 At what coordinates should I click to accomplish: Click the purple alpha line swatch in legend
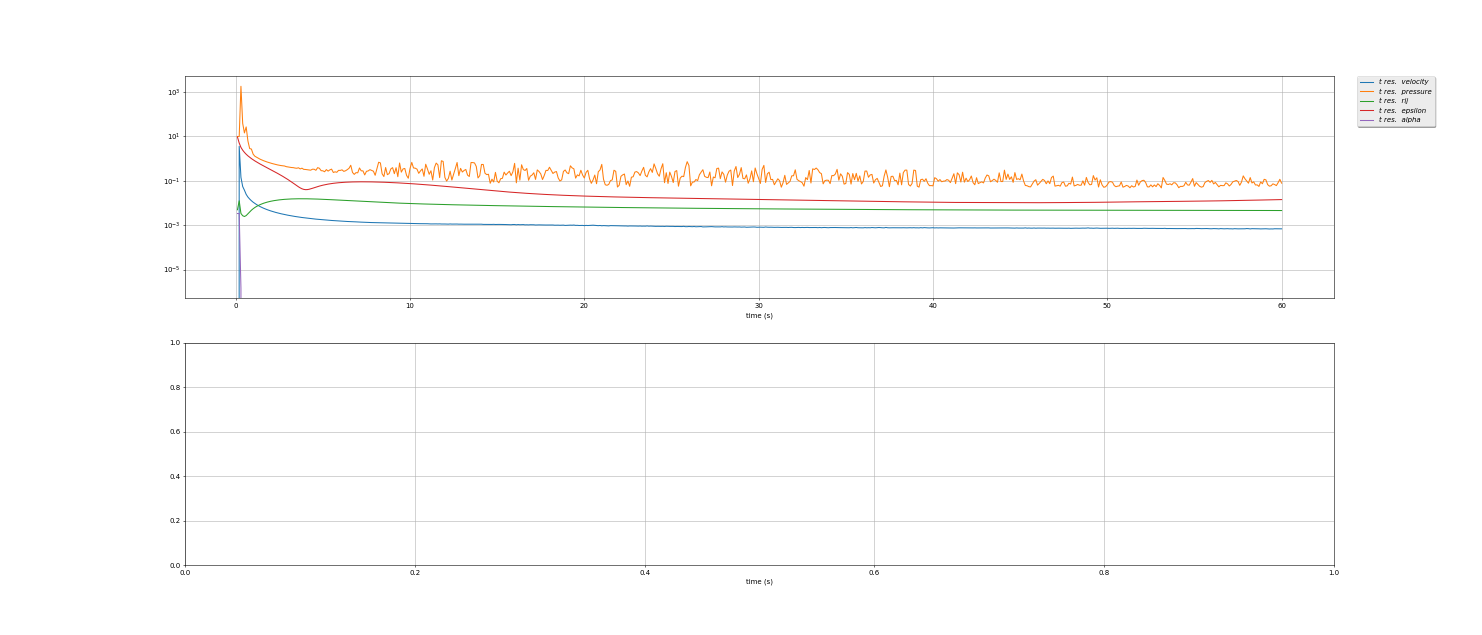[x=1367, y=120]
